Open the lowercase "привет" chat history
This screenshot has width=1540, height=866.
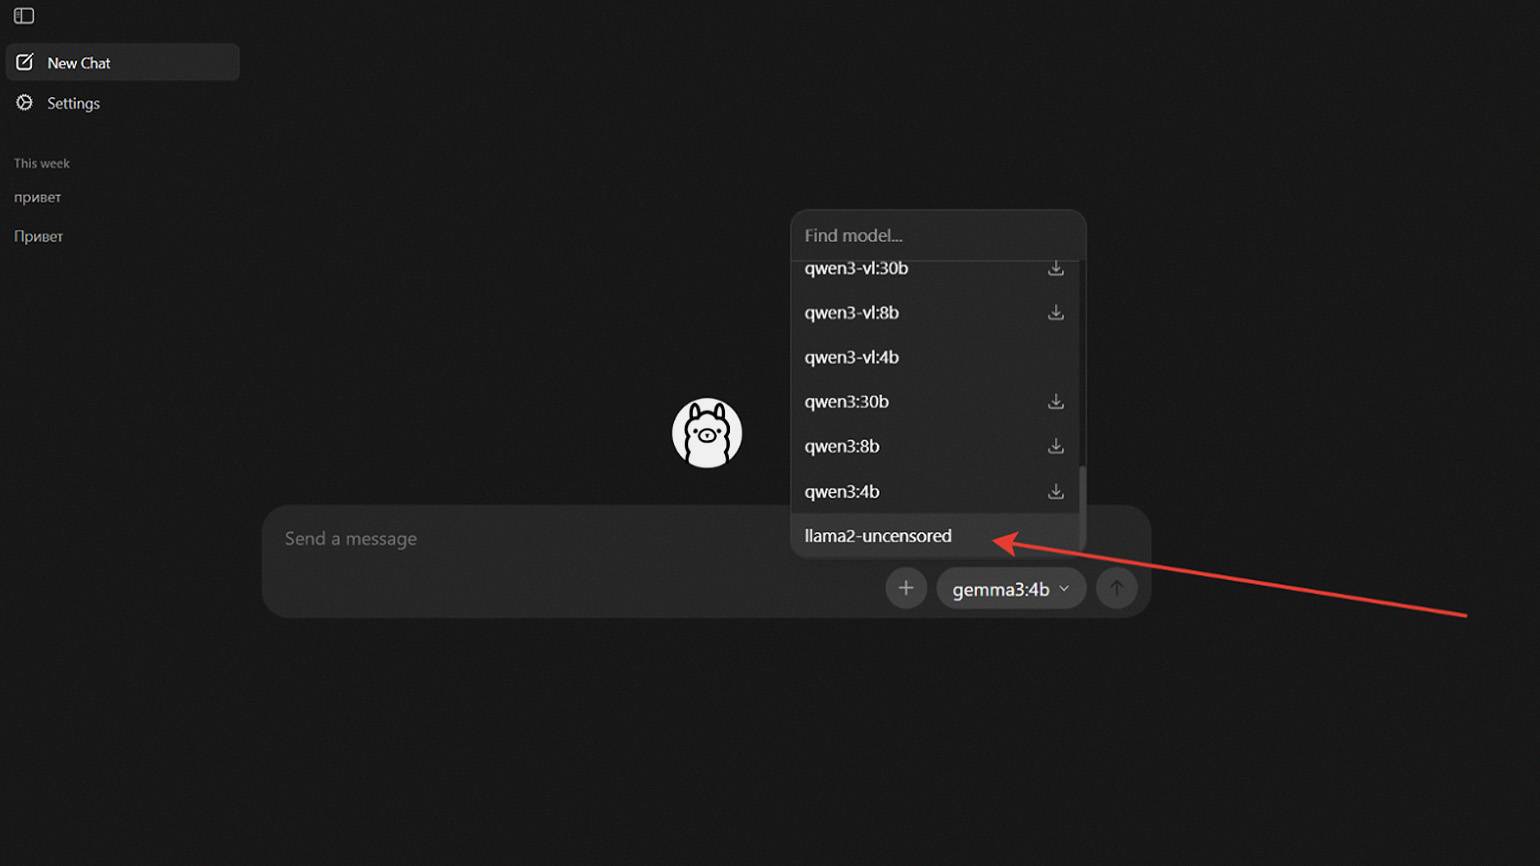click(x=38, y=197)
